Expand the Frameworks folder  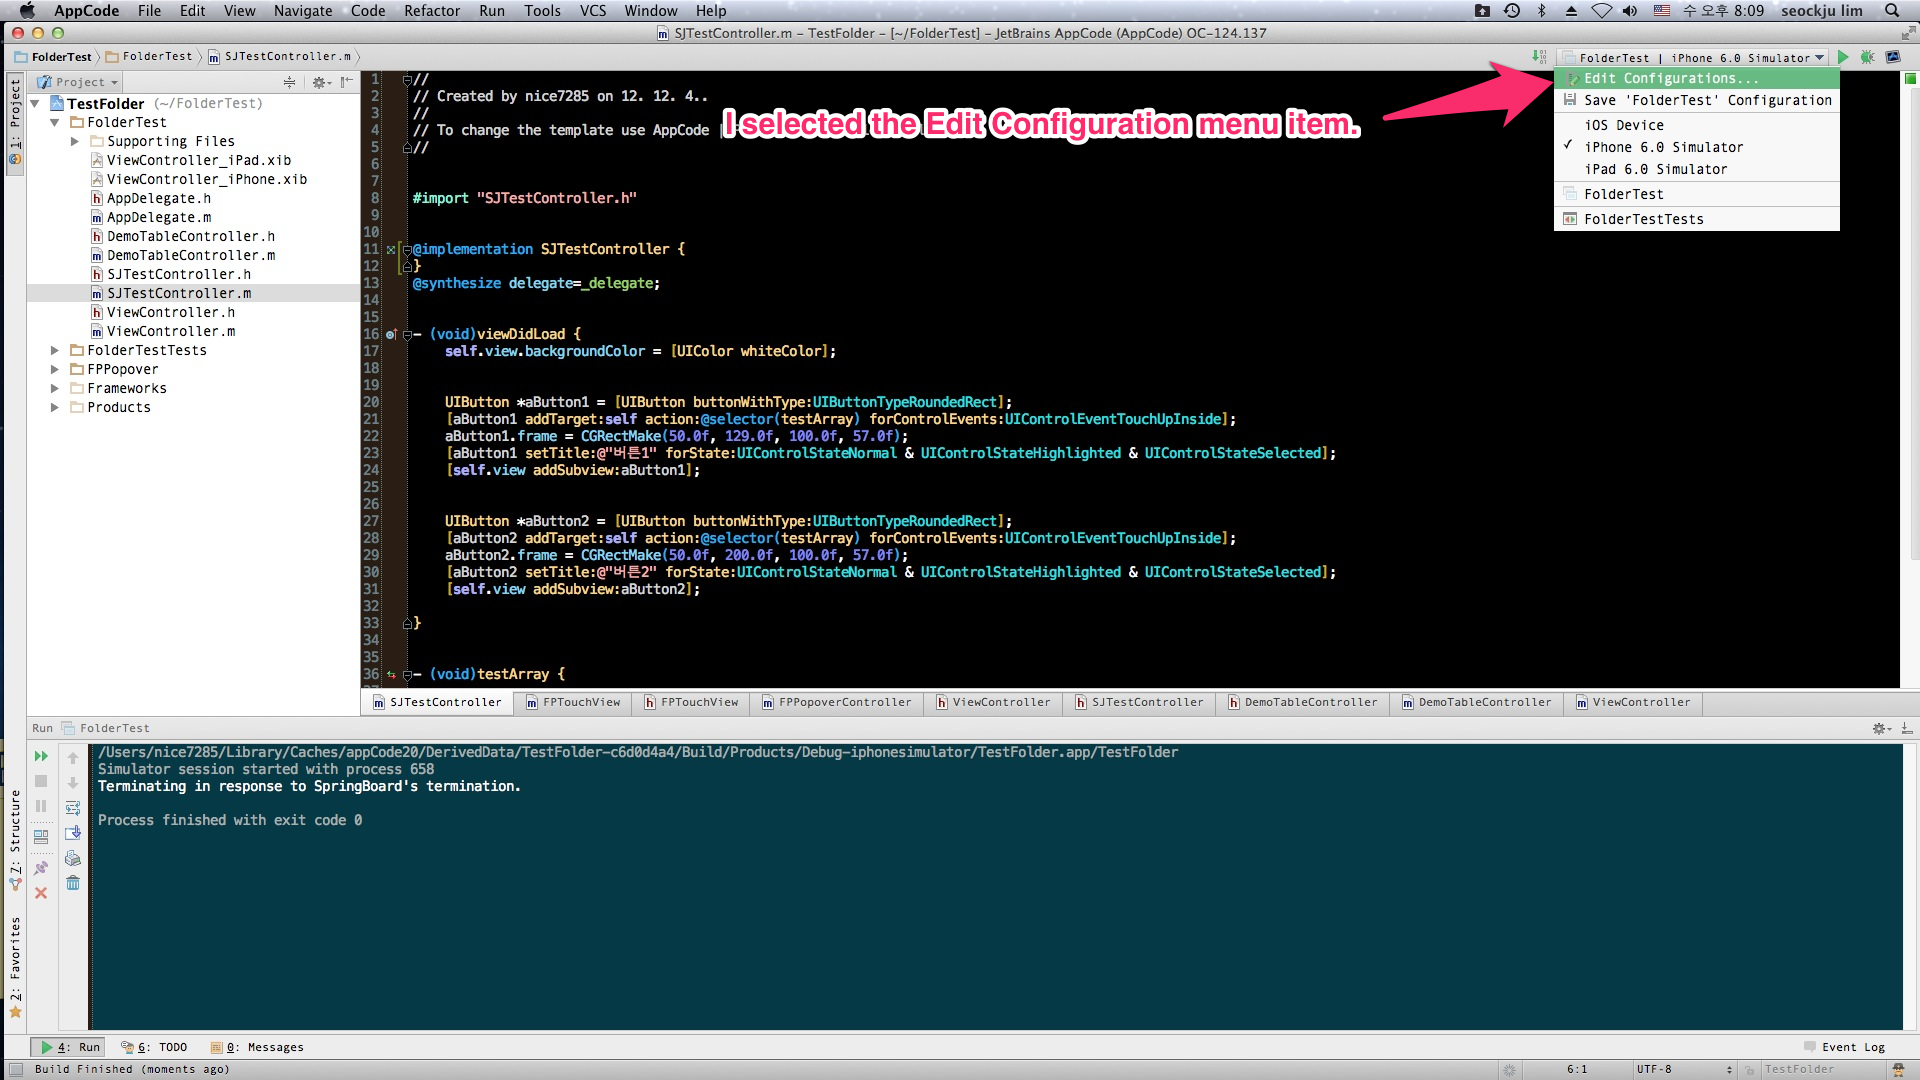55,389
